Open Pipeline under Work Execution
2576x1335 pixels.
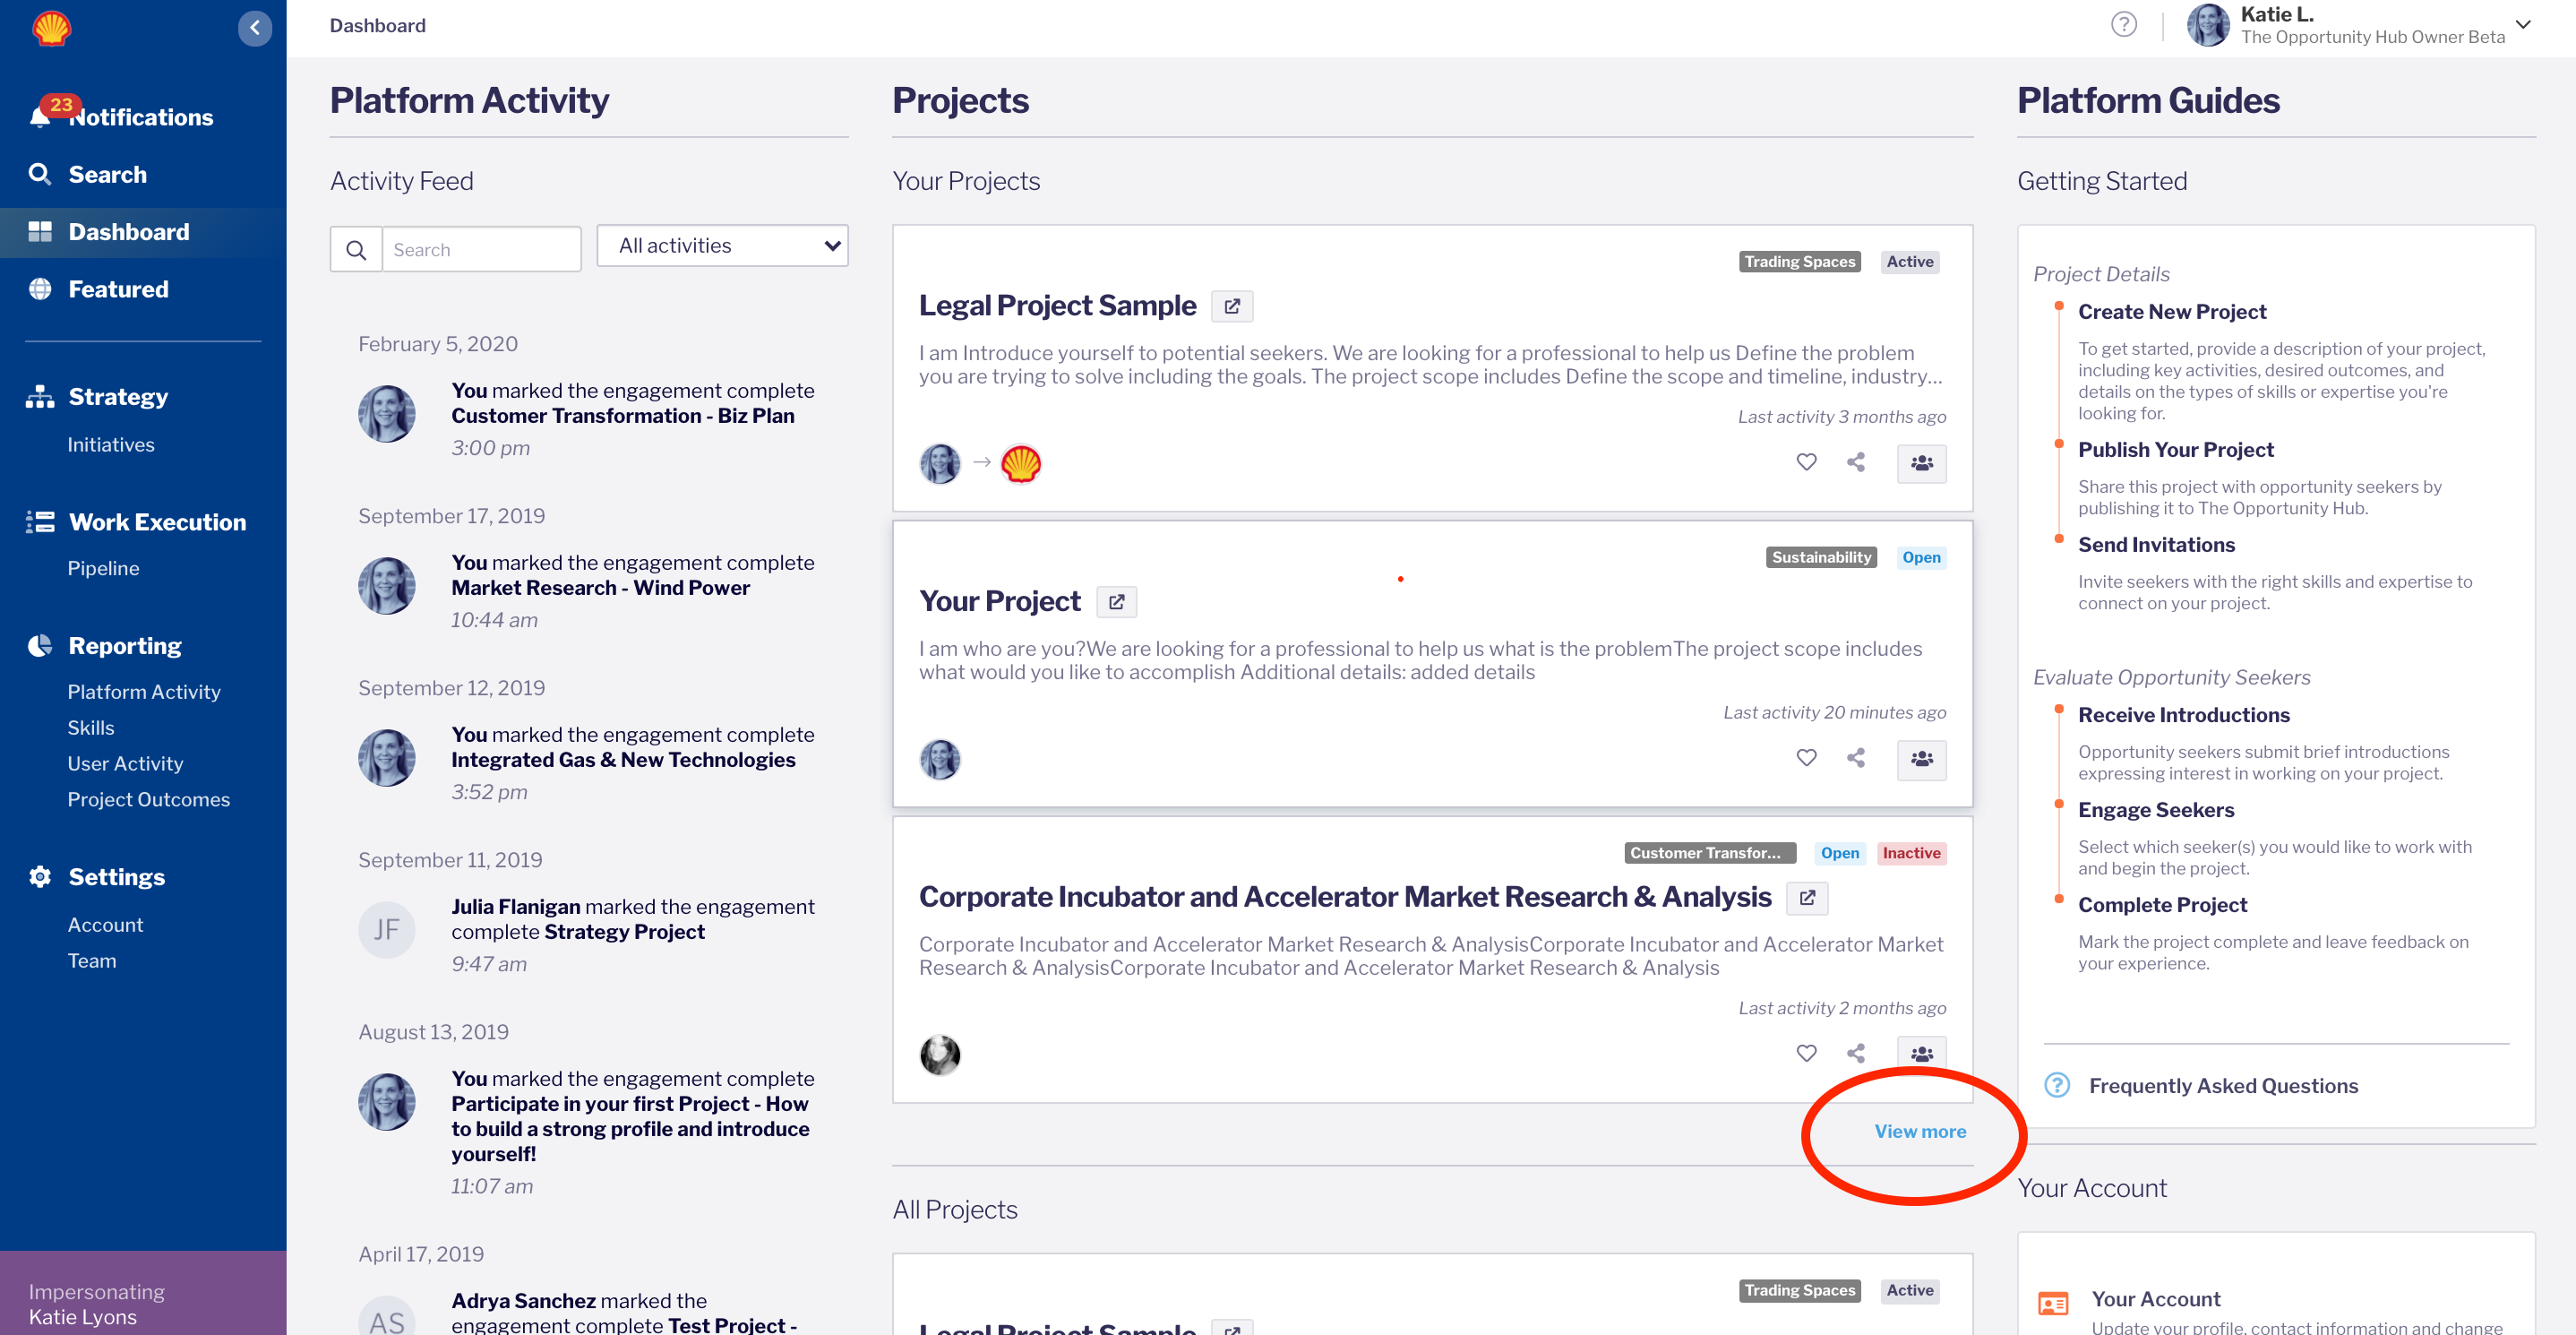click(x=103, y=568)
